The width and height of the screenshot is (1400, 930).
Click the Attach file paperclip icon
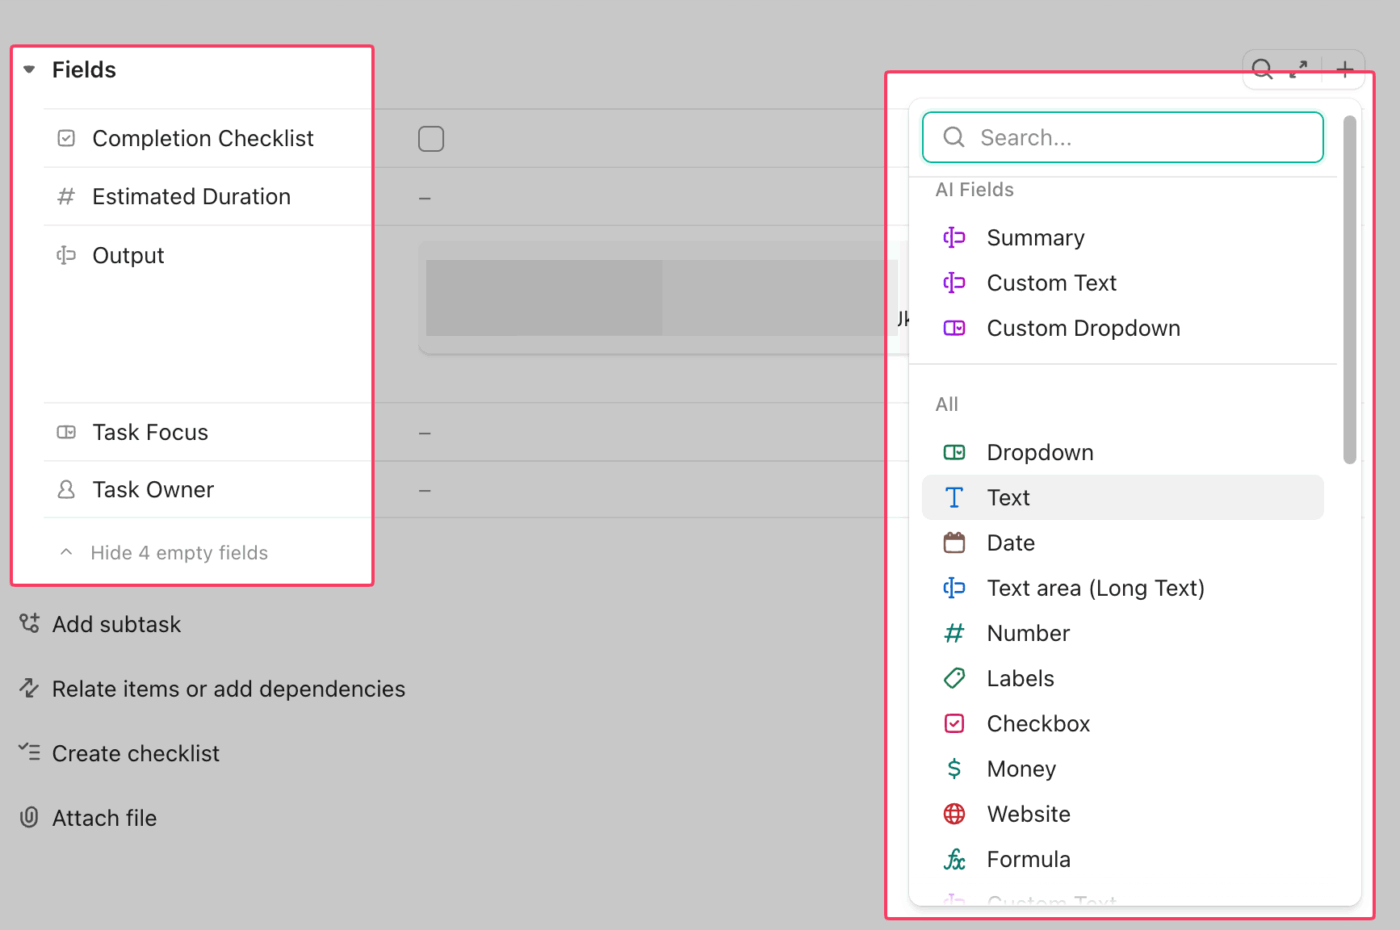pos(29,818)
